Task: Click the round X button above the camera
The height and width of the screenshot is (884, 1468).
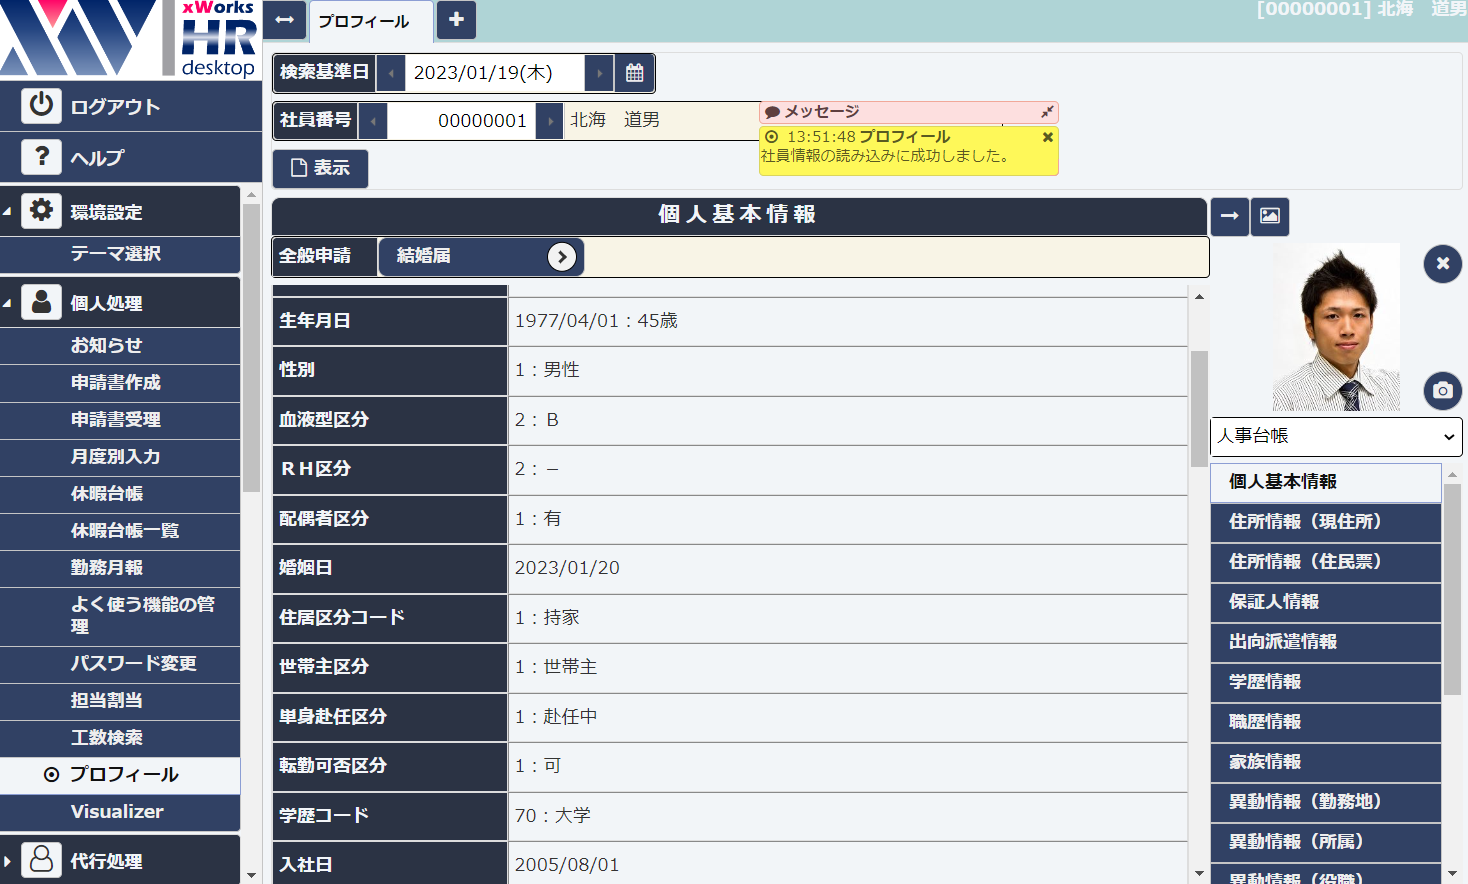Action: 1442,264
